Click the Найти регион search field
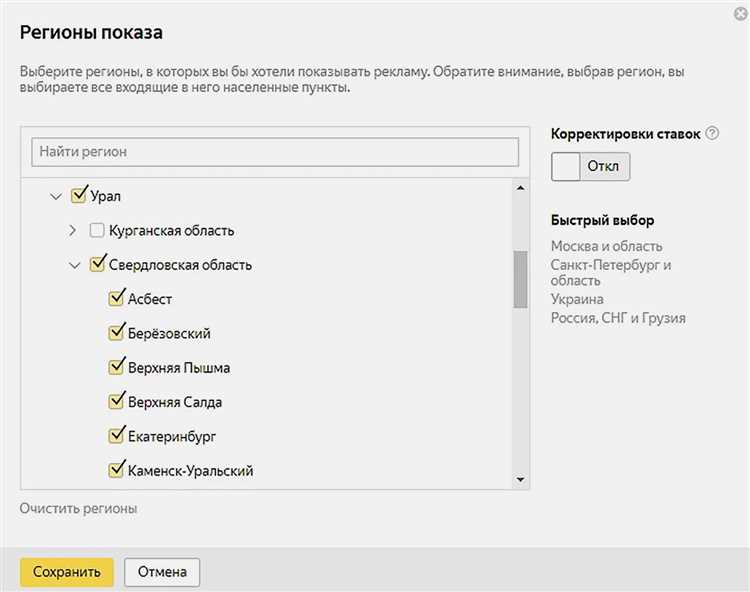Viewport: 750px width, 592px height. tap(275, 152)
